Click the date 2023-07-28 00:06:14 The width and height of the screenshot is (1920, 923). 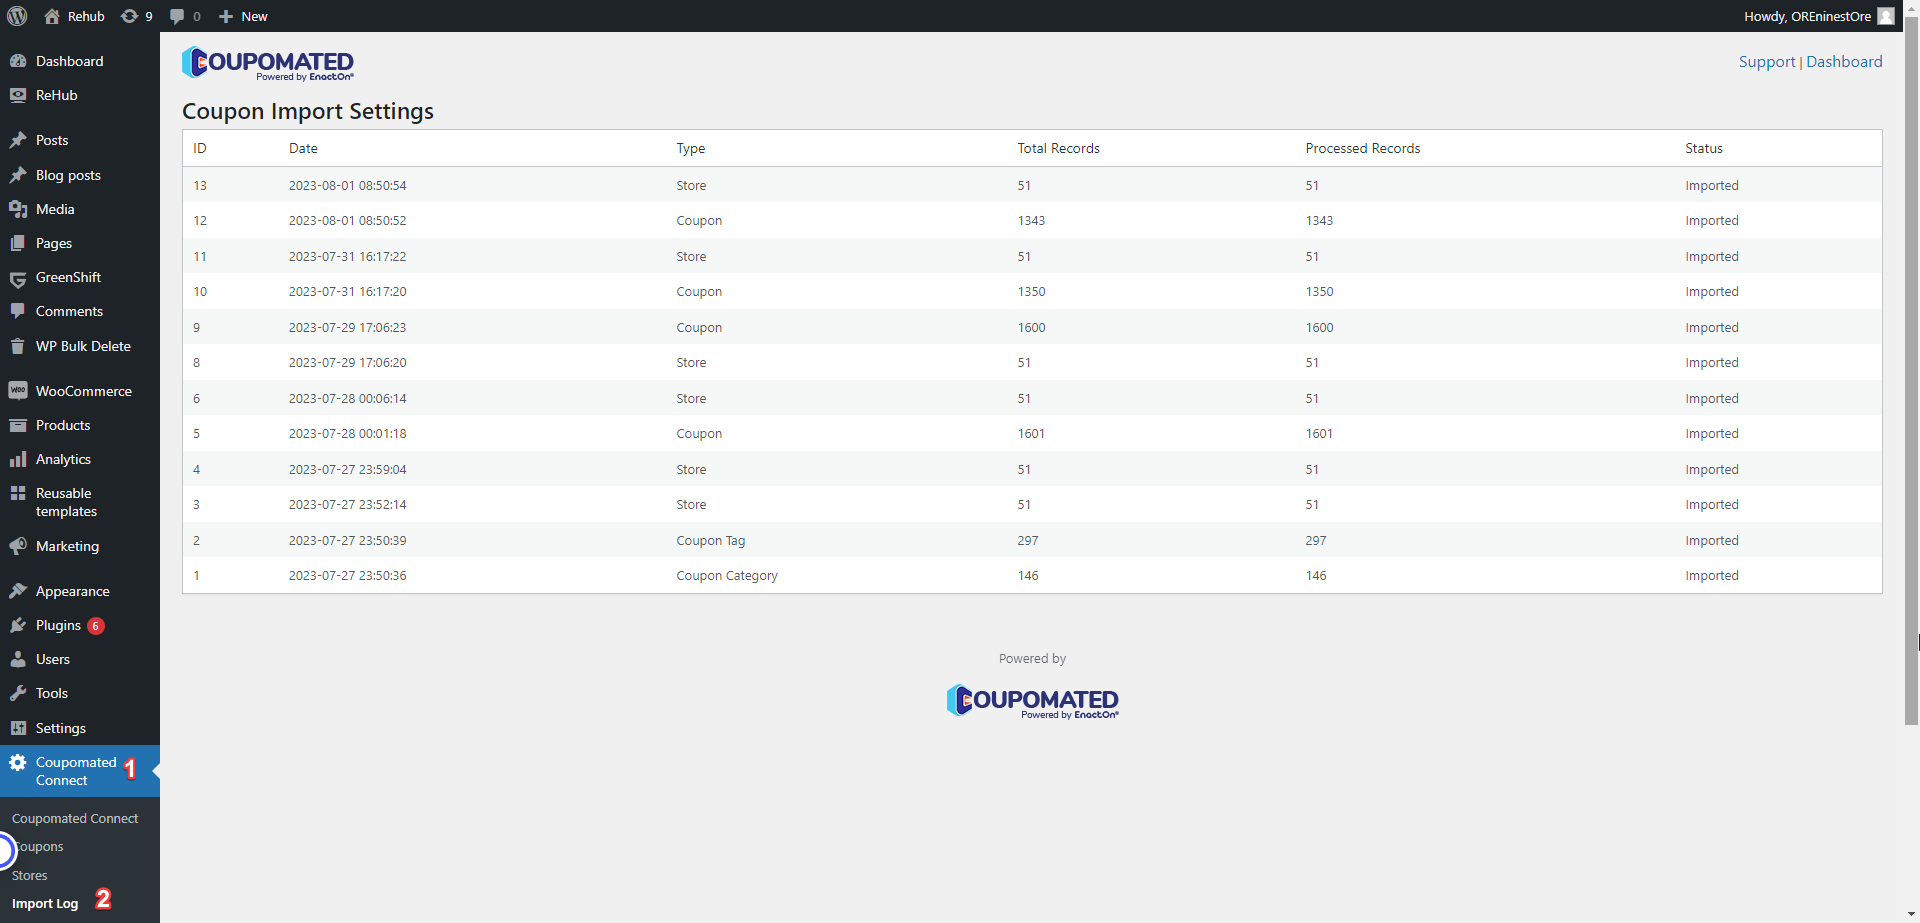347,398
